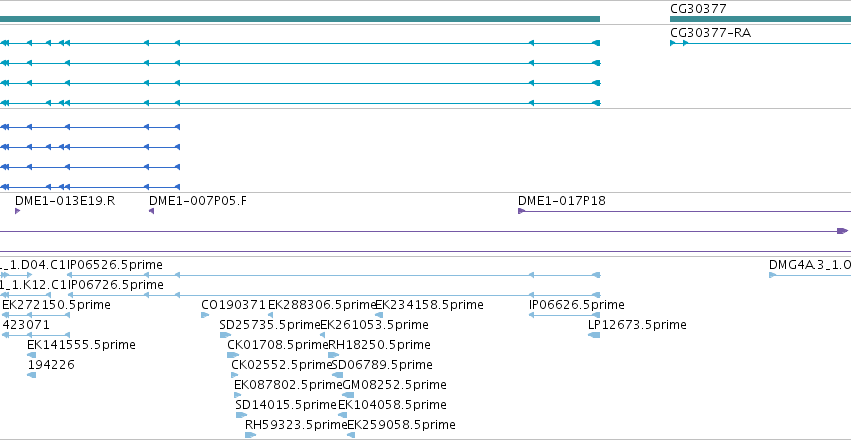This screenshot has height=440, width=851.
Task: Select the DME1-017P18 feature label
Action: (562, 201)
